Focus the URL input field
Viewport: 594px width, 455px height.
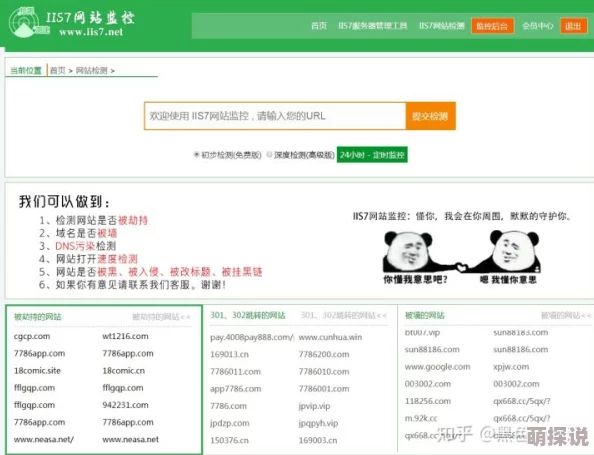pos(275,116)
